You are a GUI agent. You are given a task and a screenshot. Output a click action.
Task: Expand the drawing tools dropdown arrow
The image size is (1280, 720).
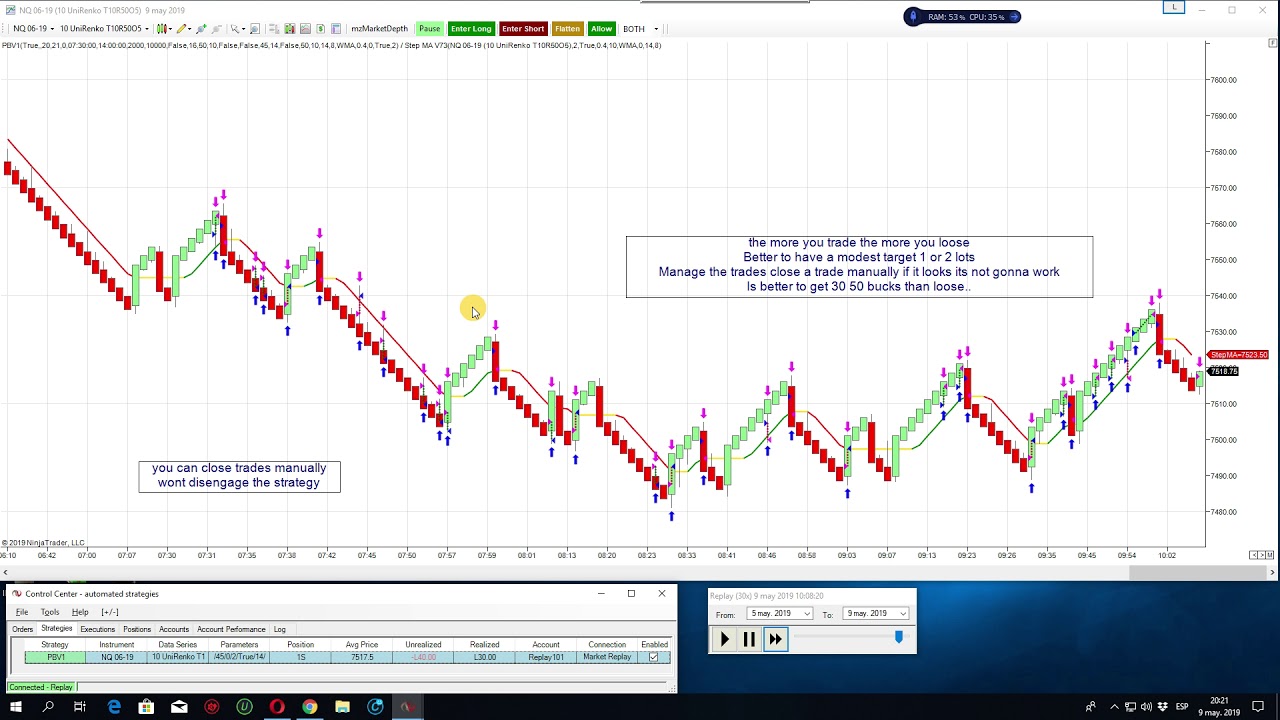point(190,29)
